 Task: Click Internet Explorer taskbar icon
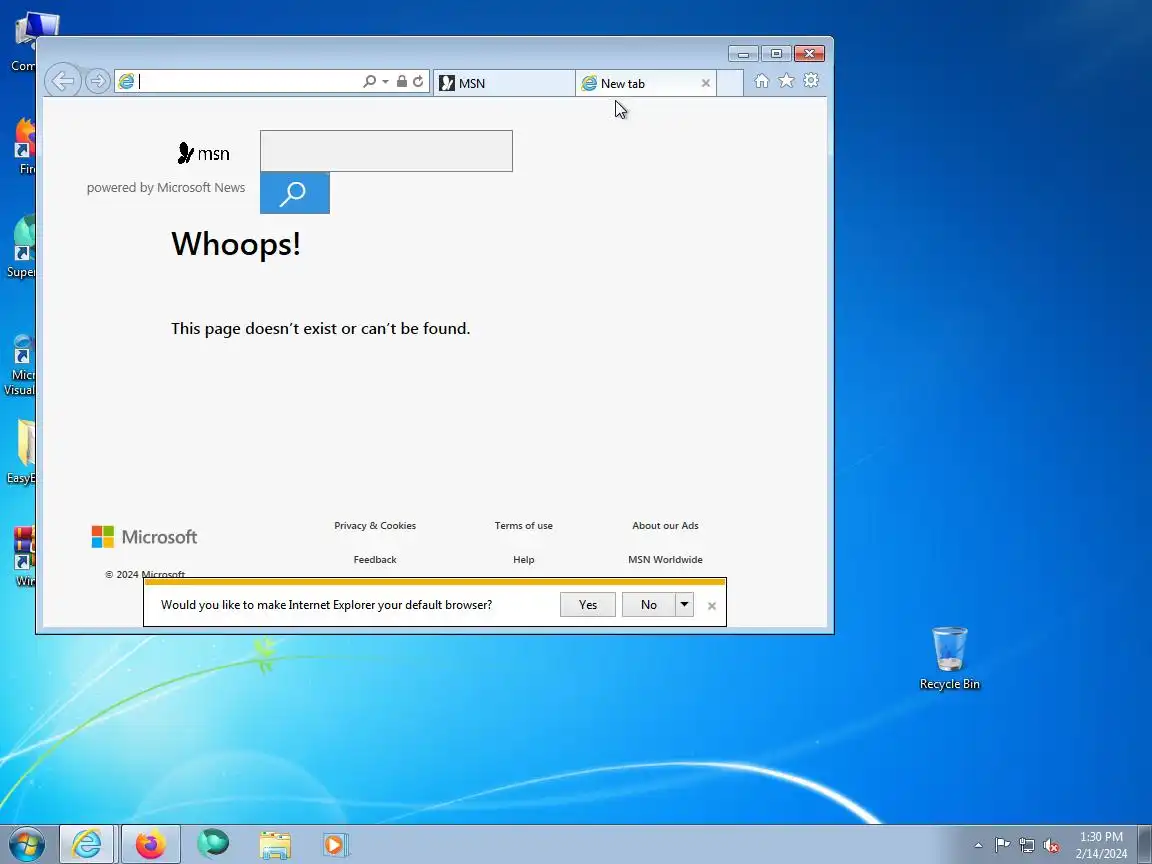point(87,844)
